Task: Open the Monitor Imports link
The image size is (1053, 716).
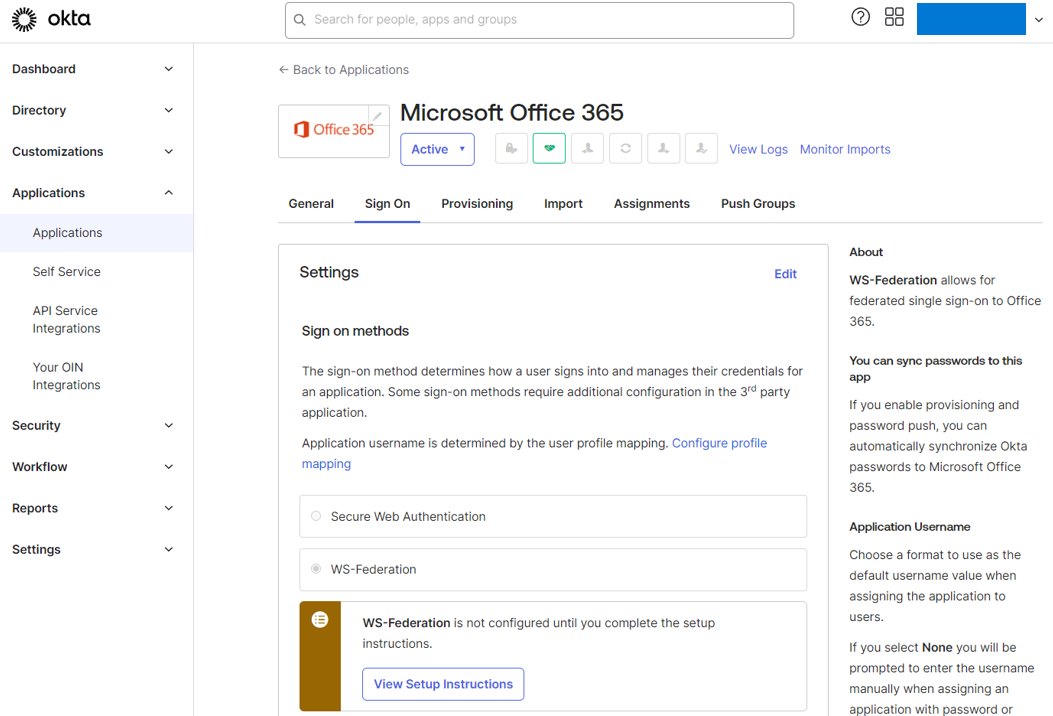Action: tap(845, 149)
